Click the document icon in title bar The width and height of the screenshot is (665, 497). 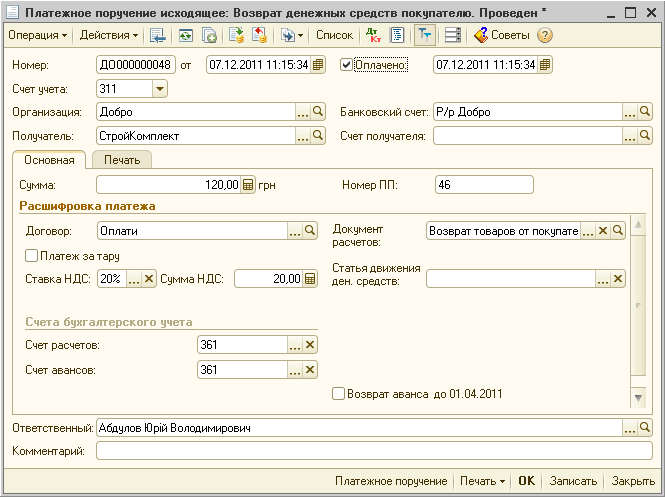click(13, 13)
